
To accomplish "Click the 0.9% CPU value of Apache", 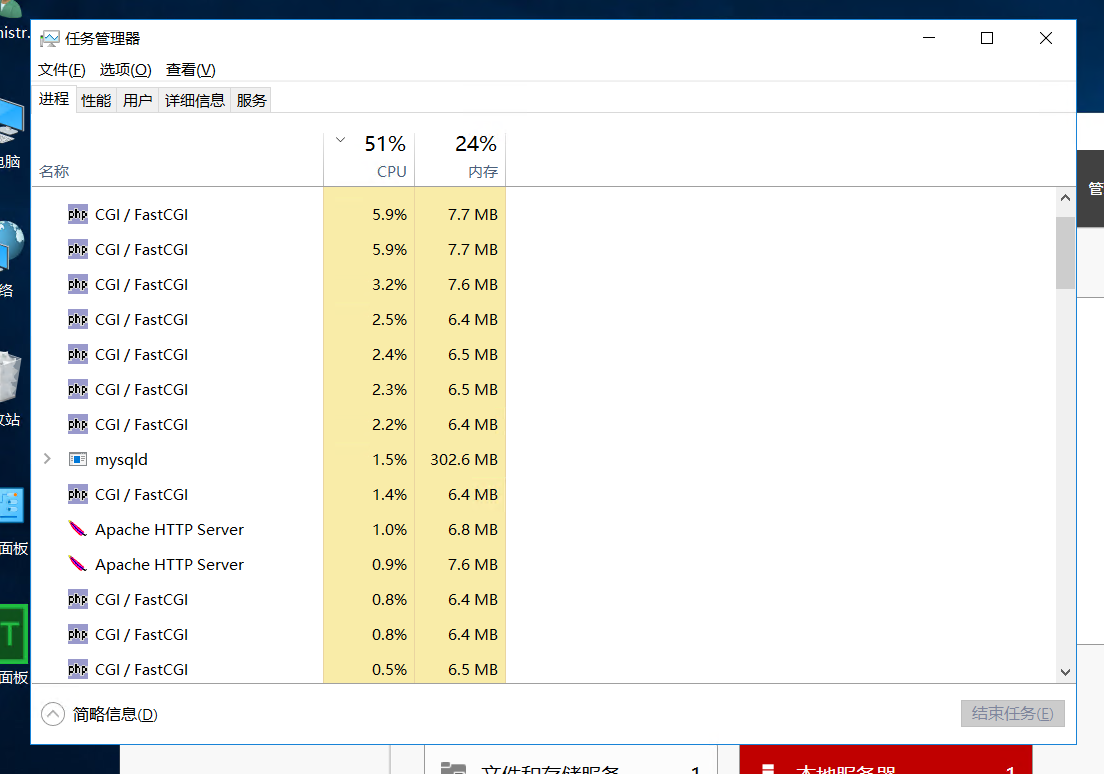I will [389, 565].
